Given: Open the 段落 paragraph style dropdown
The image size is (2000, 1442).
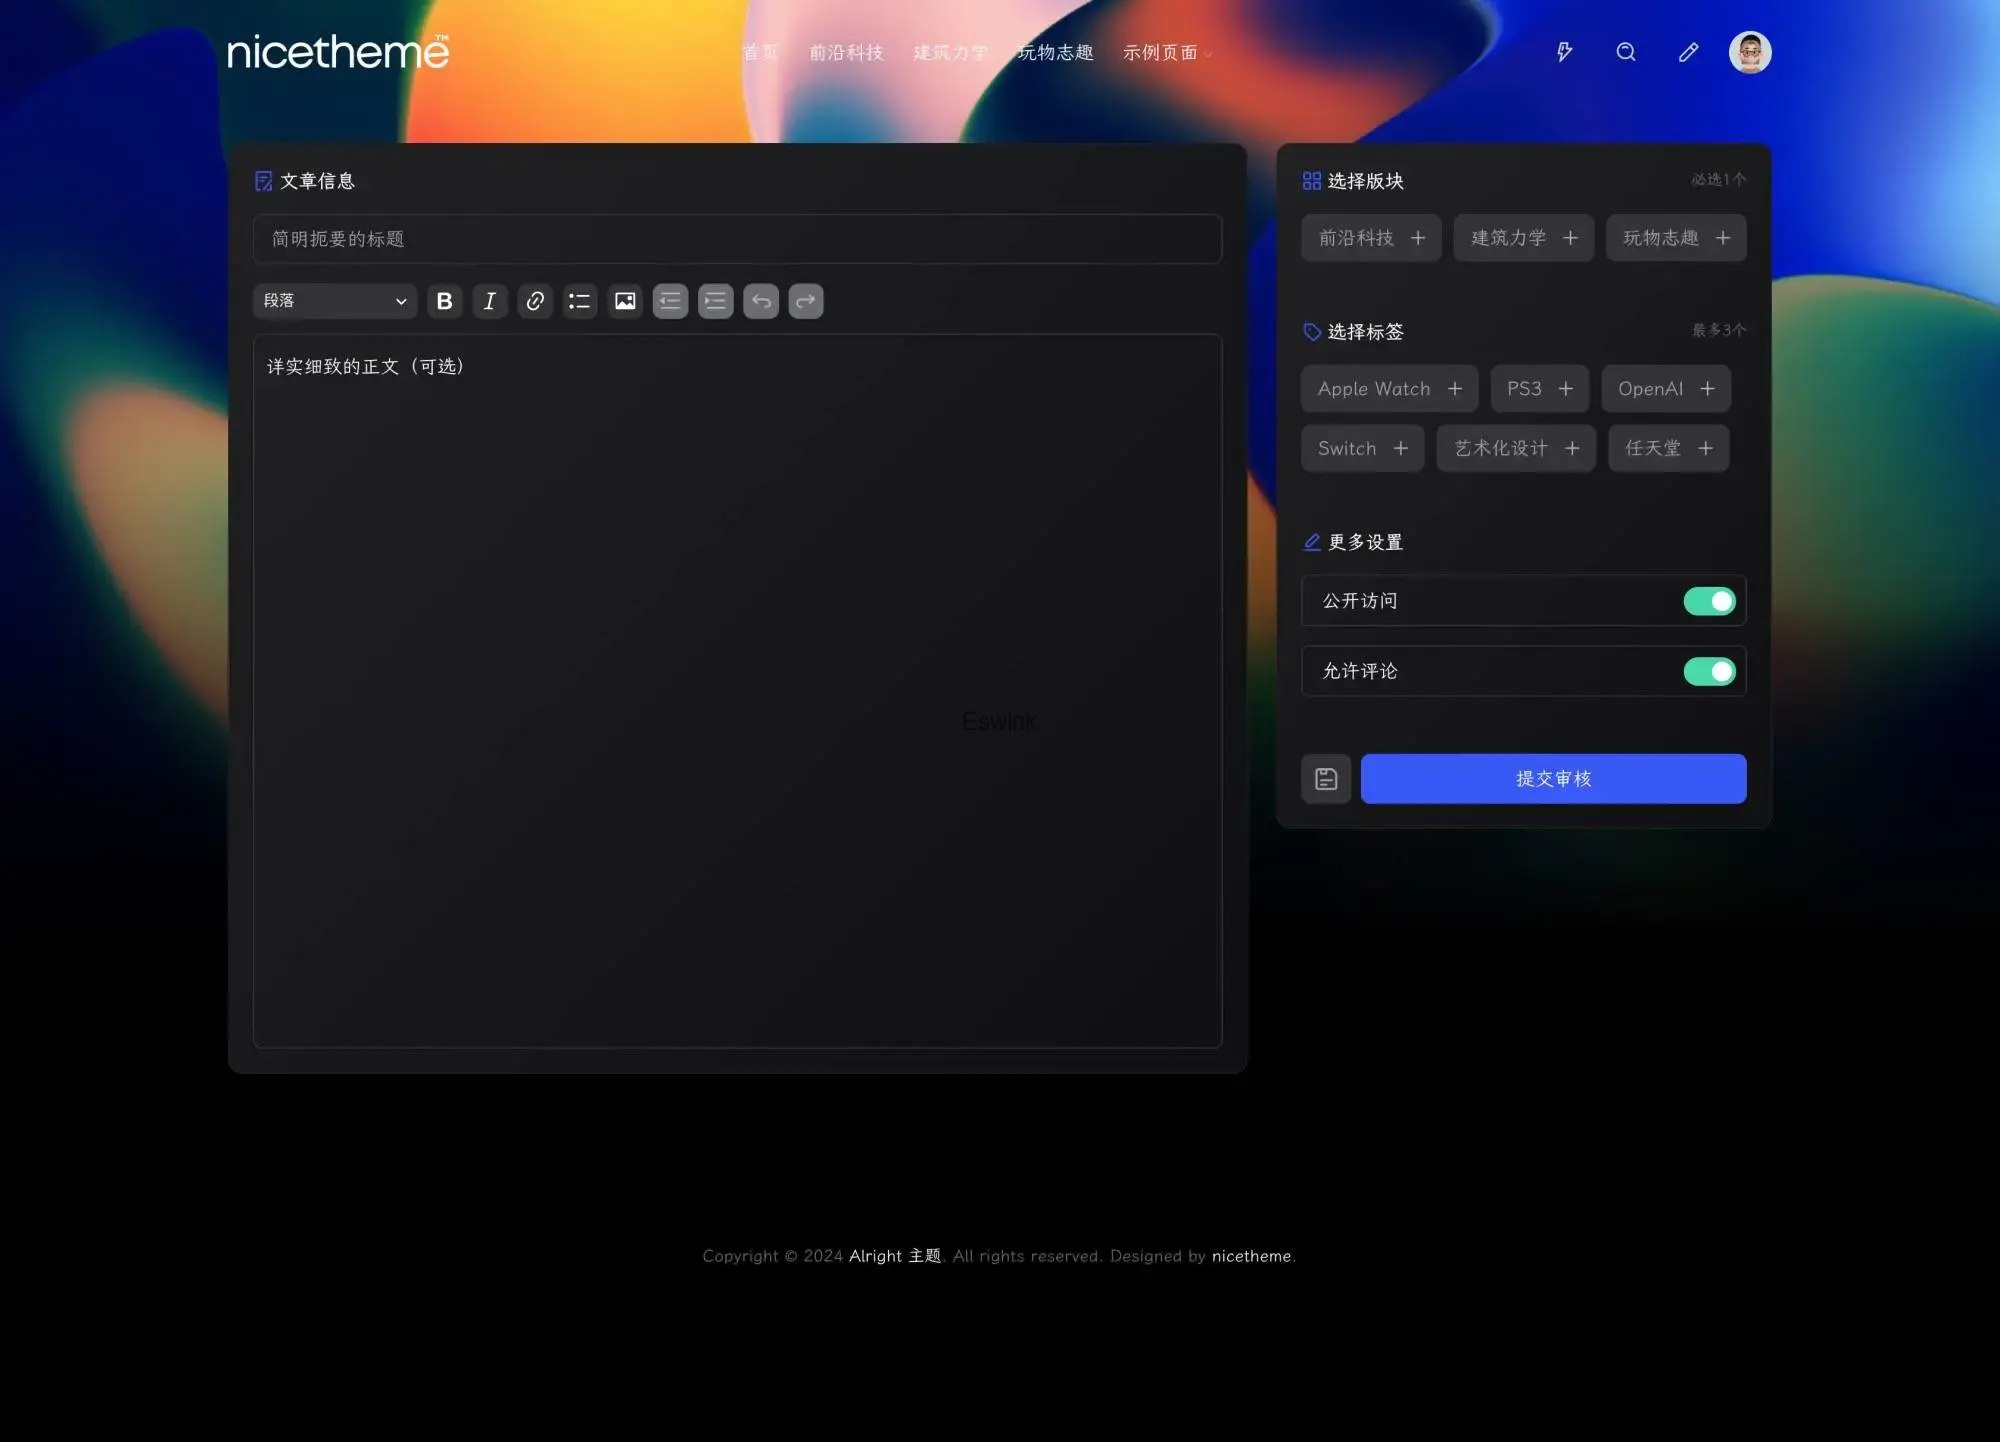Looking at the screenshot, I should pyautogui.click(x=335, y=301).
